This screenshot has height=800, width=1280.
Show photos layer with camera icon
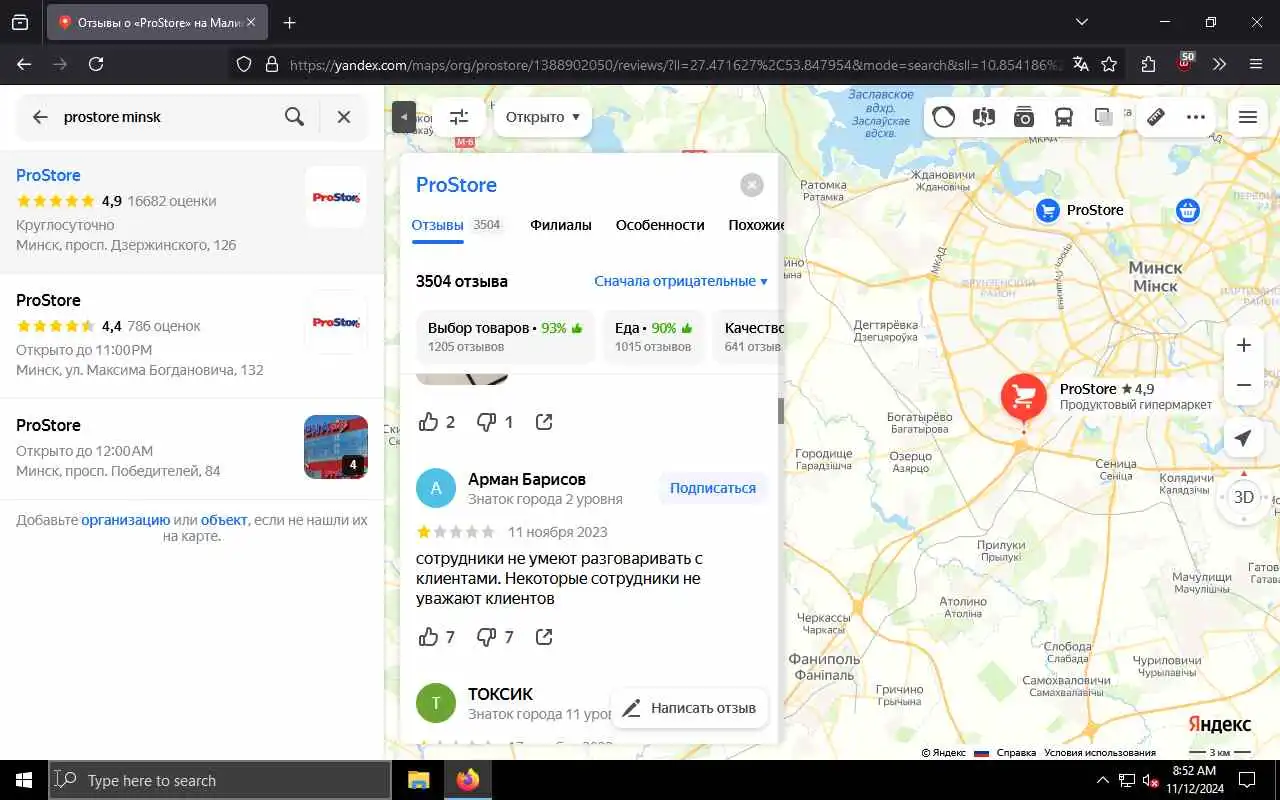coord(1024,117)
